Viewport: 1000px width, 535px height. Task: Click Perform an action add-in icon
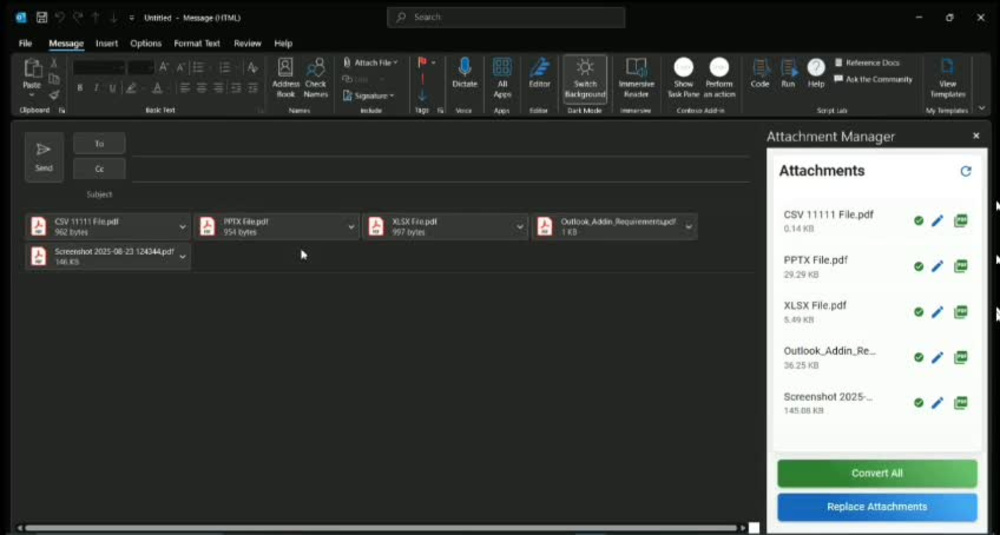[719, 78]
